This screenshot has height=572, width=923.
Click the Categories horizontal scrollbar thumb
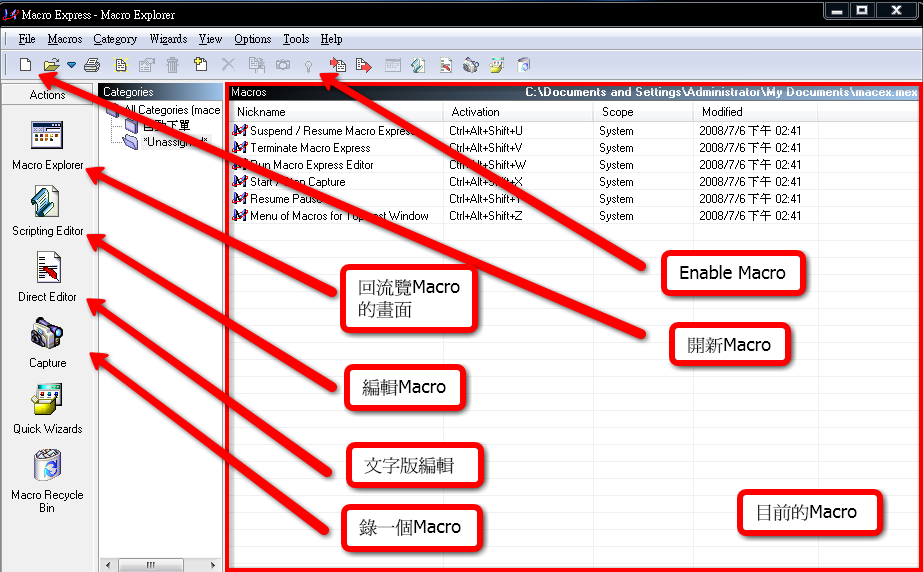pos(151,565)
